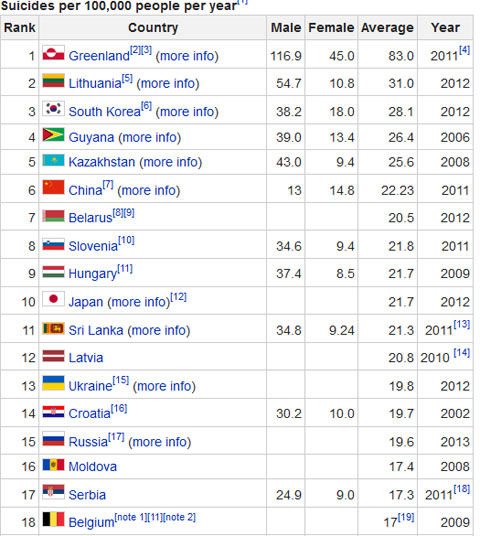Open the Lithuania country link

(95, 83)
